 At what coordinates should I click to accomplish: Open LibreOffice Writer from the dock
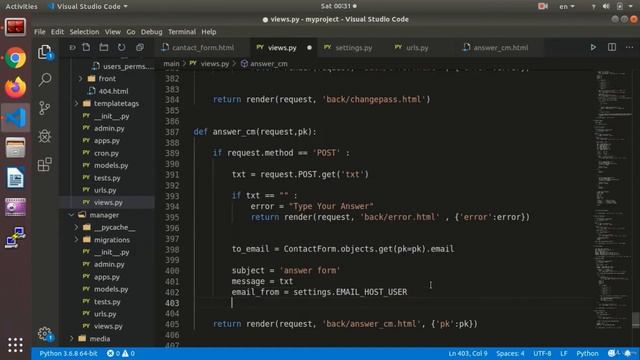(x=16, y=178)
